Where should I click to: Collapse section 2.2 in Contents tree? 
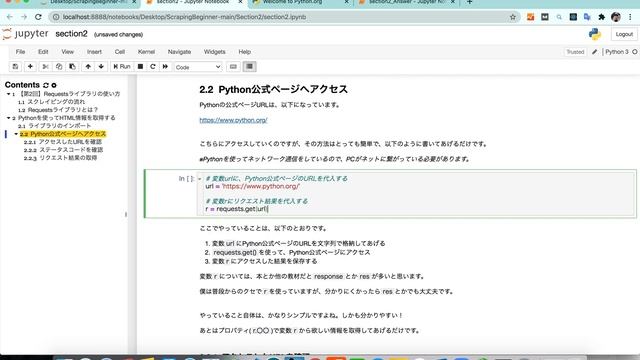click(x=16, y=134)
